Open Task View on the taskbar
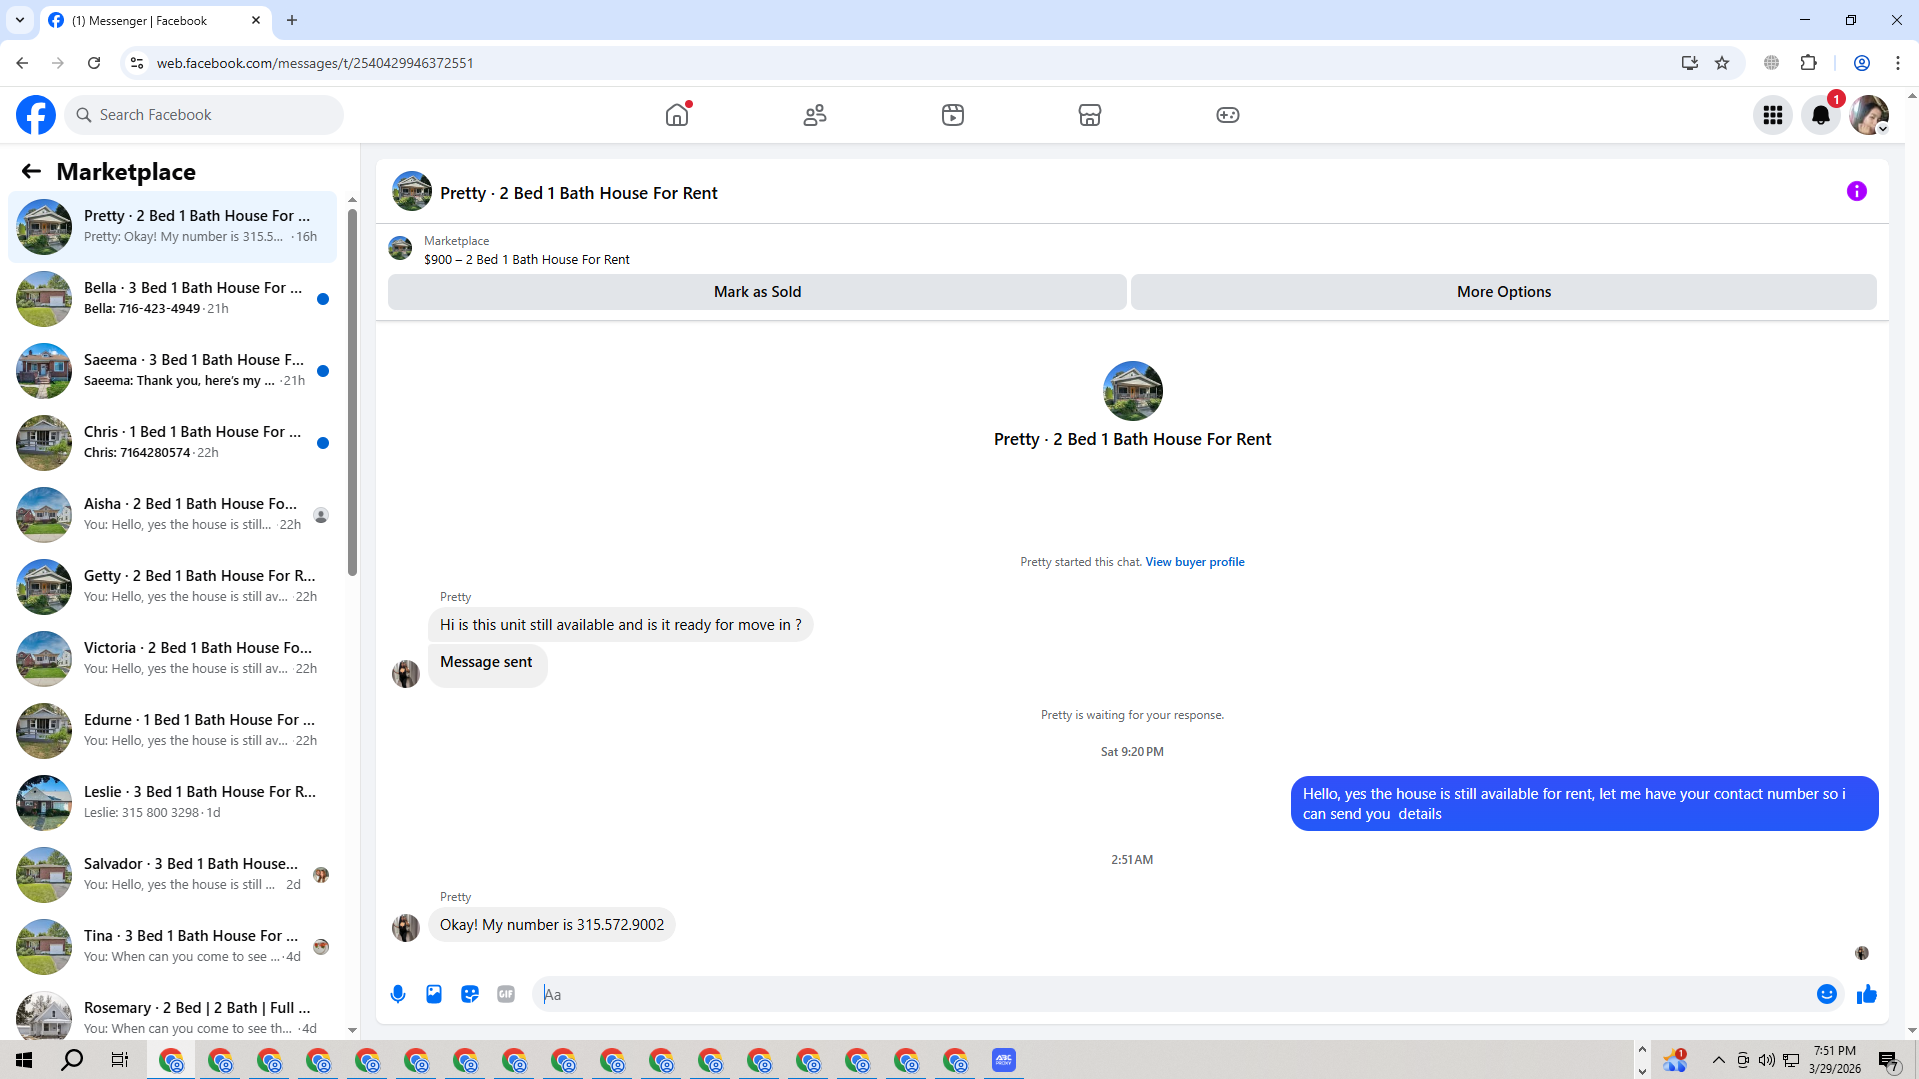This screenshot has width=1919, height=1079. (x=120, y=1060)
